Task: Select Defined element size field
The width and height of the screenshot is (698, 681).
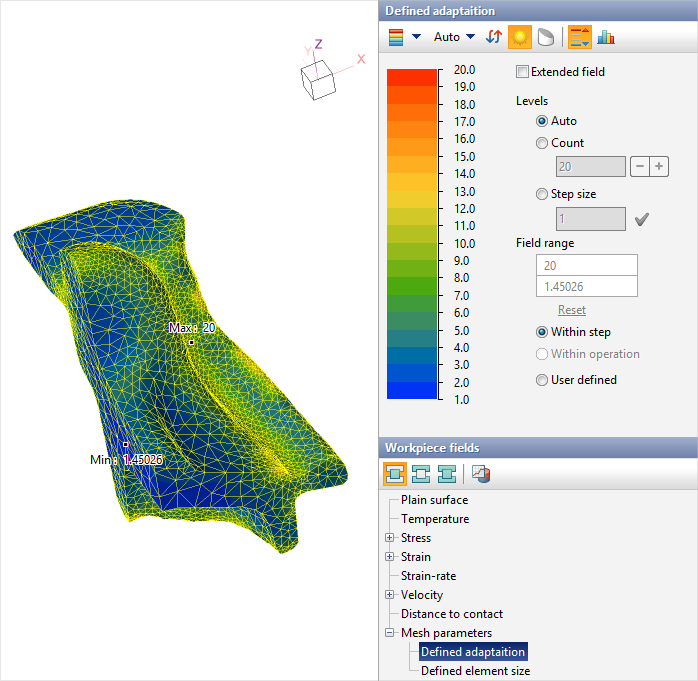Action: 475,671
